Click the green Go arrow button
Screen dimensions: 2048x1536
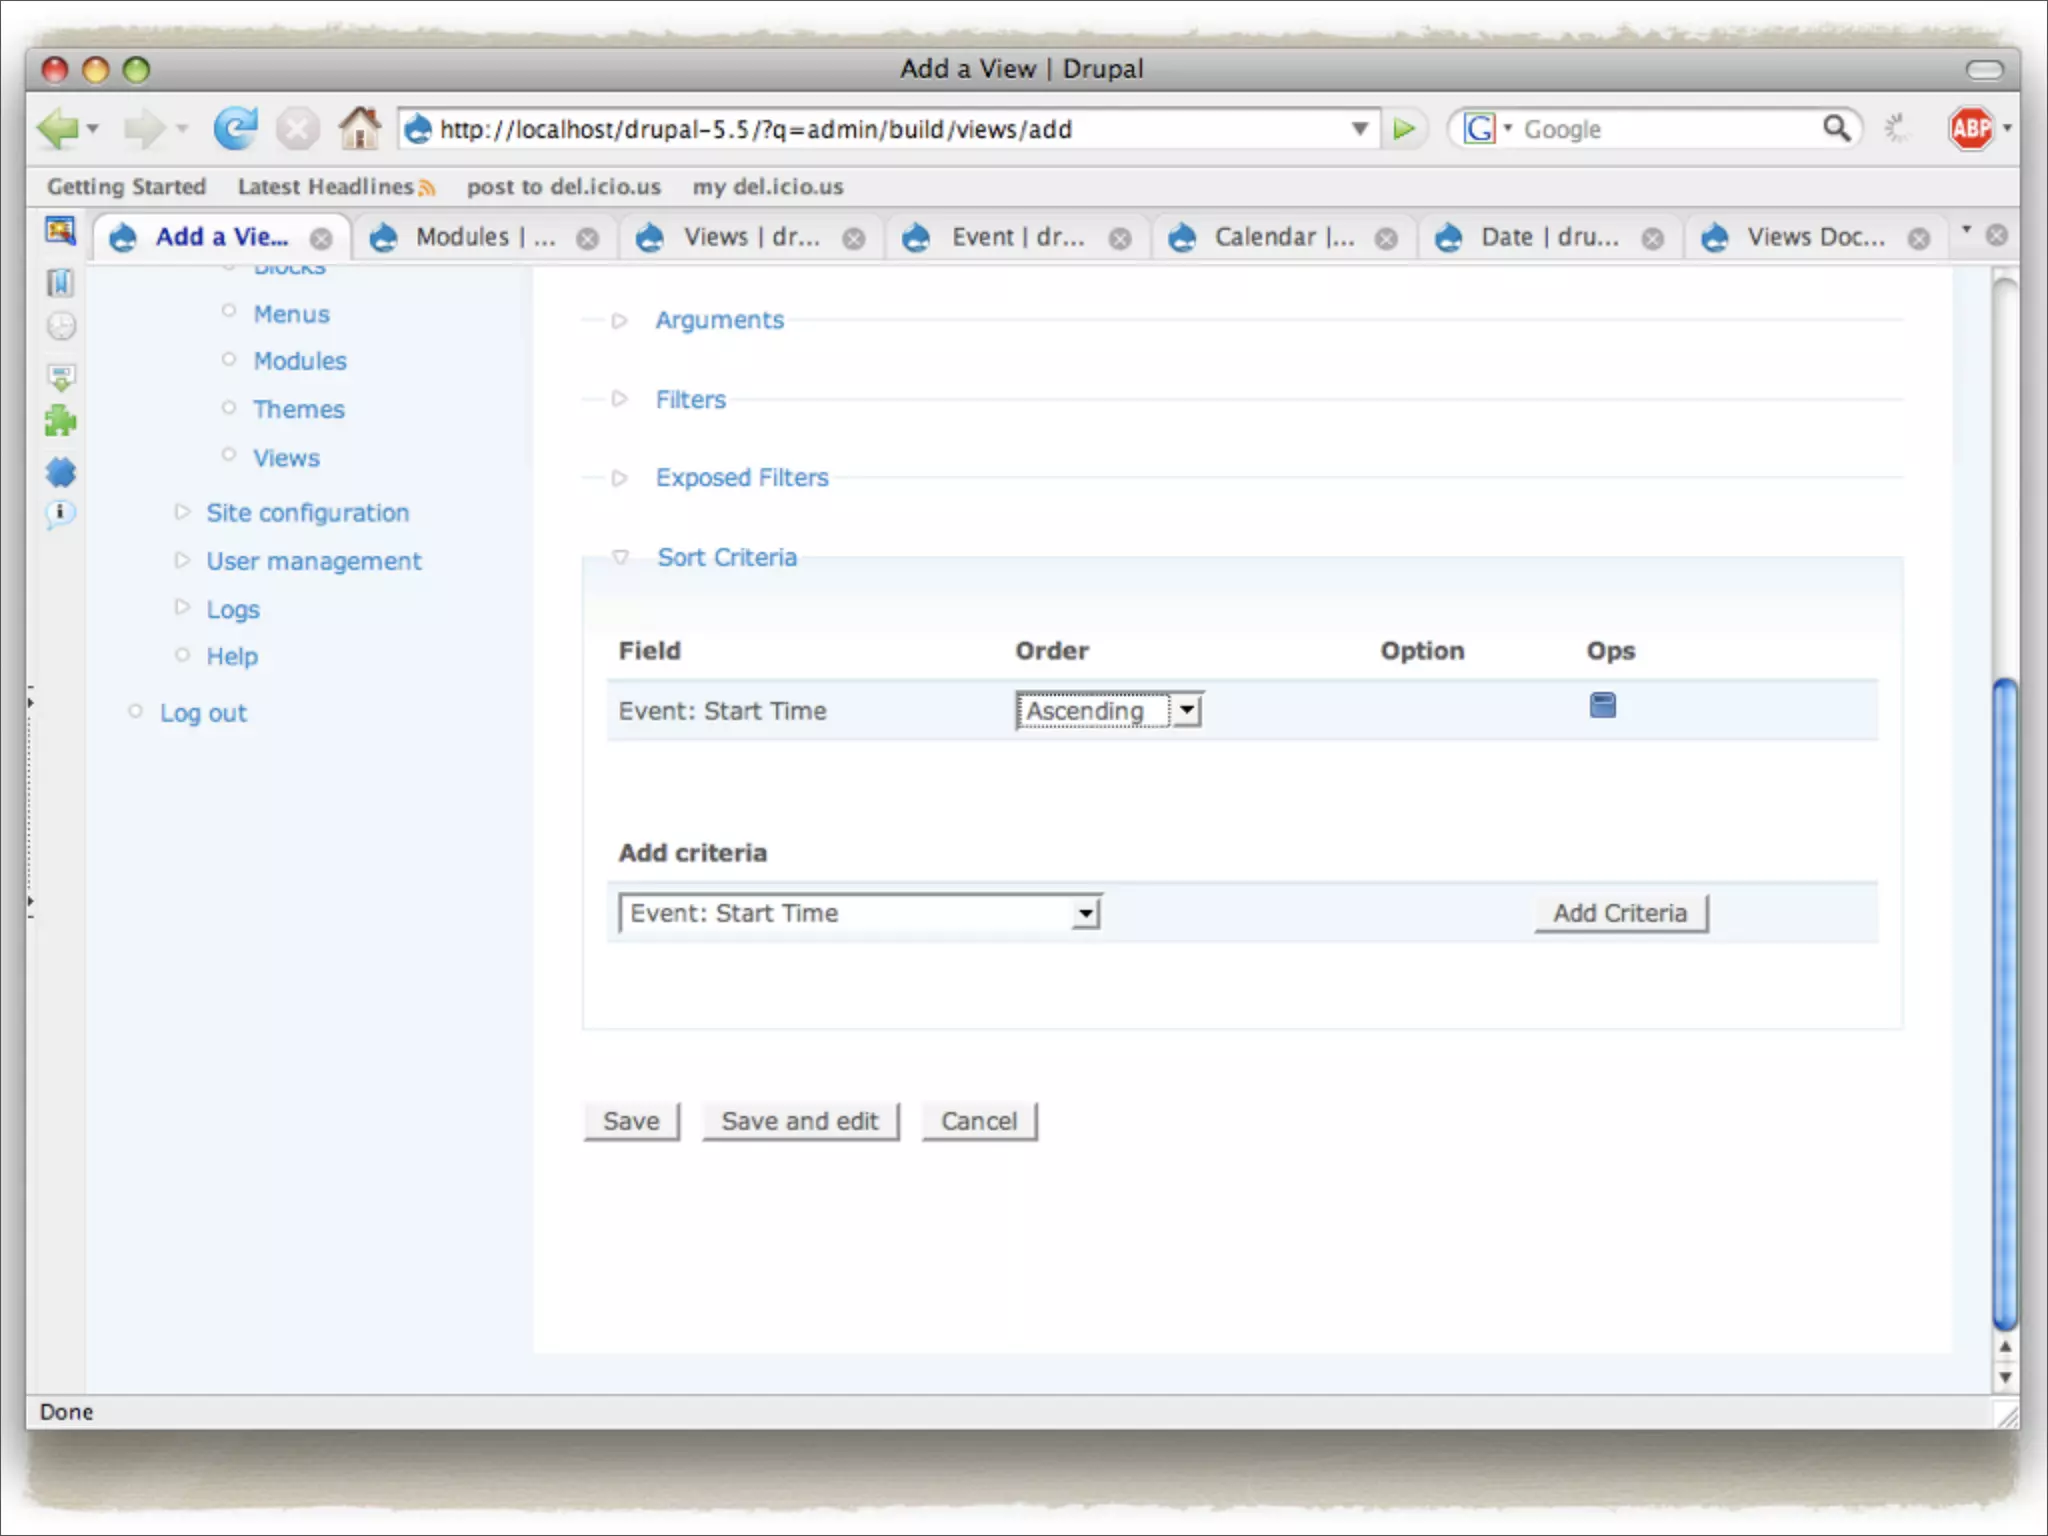click(1404, 129)
